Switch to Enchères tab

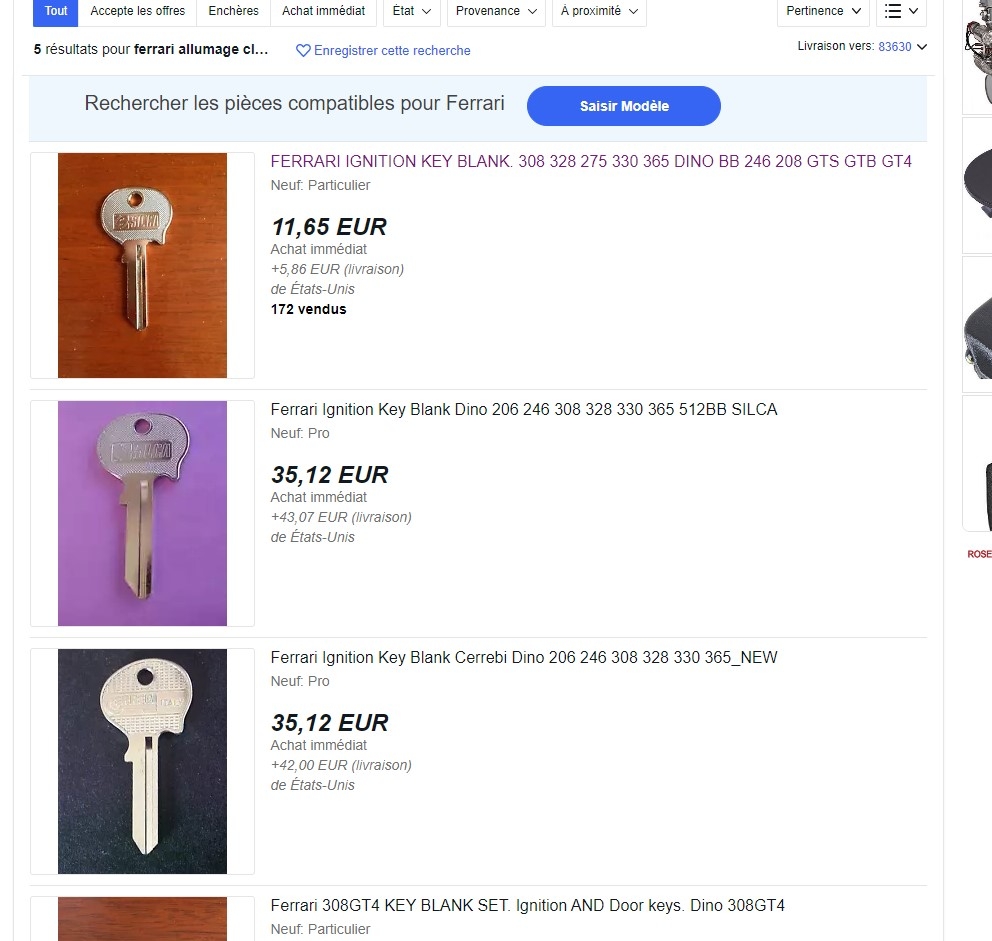click(x=233, y=11)
